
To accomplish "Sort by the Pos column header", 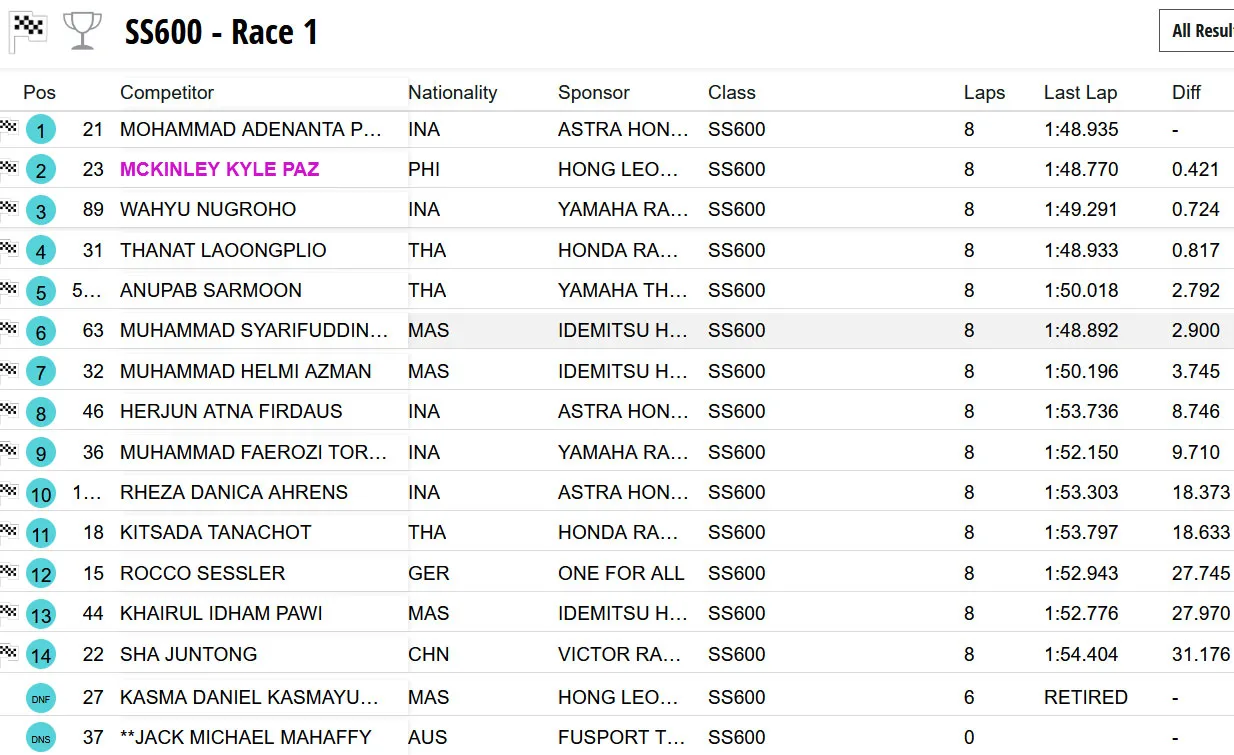I will [x=40, y=93].
